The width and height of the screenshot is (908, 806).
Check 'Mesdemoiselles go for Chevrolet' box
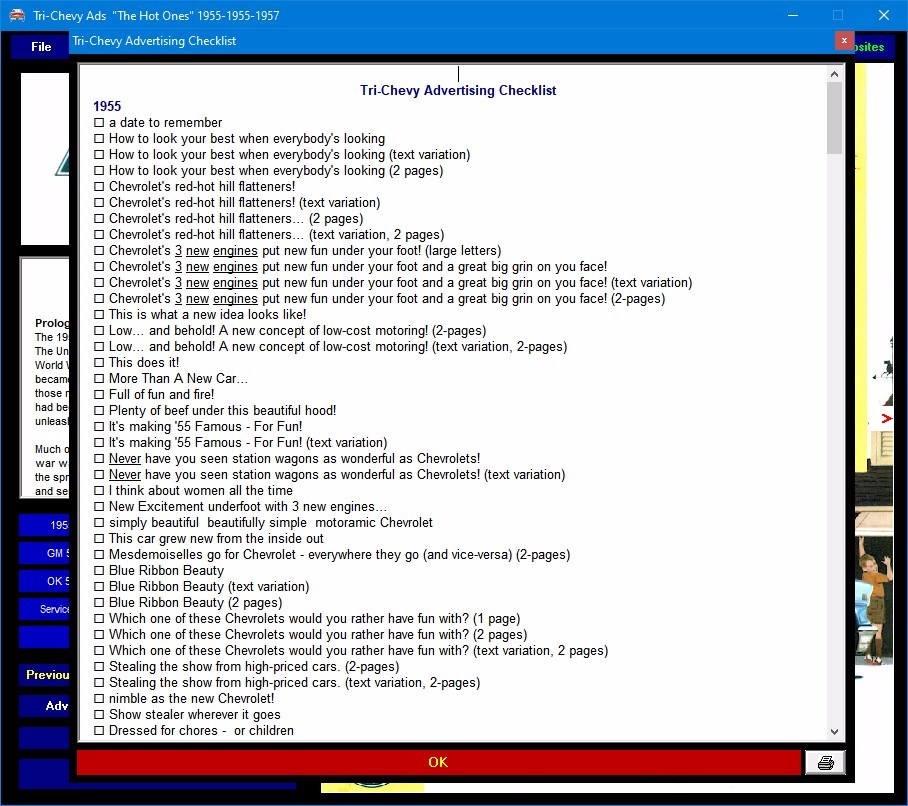pos(99,555)
